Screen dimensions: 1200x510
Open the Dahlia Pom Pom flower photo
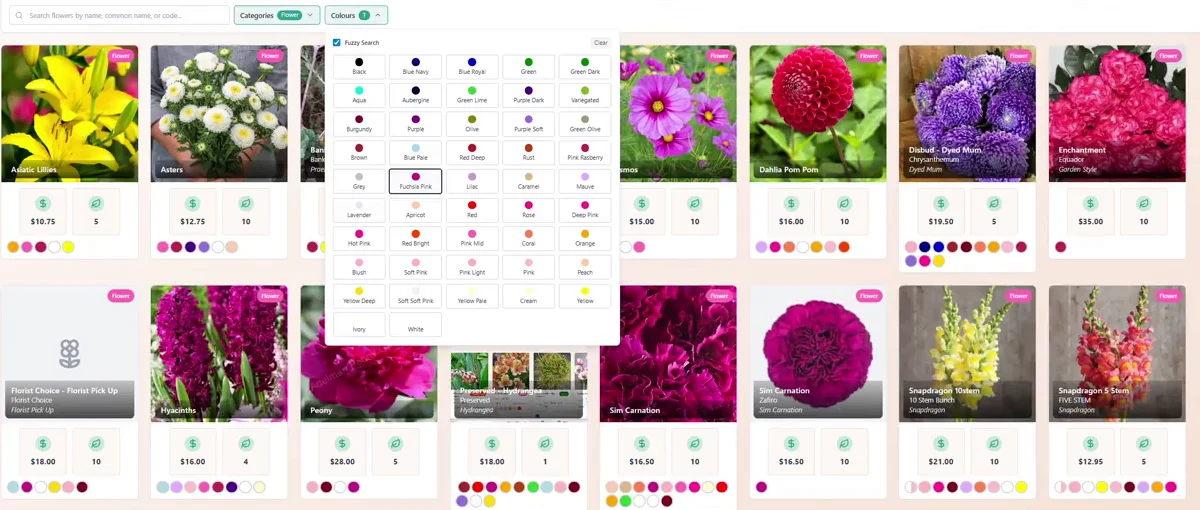(x=818, y=113)
